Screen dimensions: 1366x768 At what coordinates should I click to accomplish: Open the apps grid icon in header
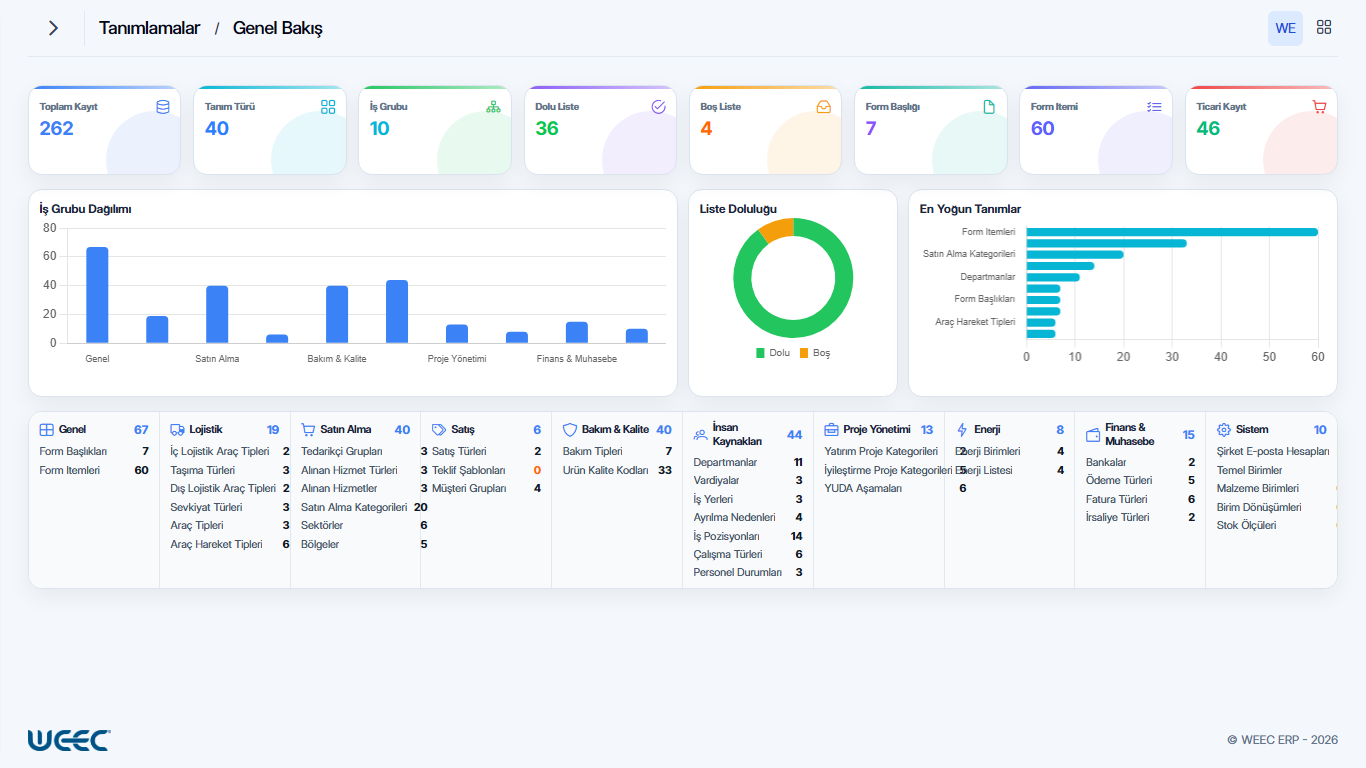click(1324, 28)
